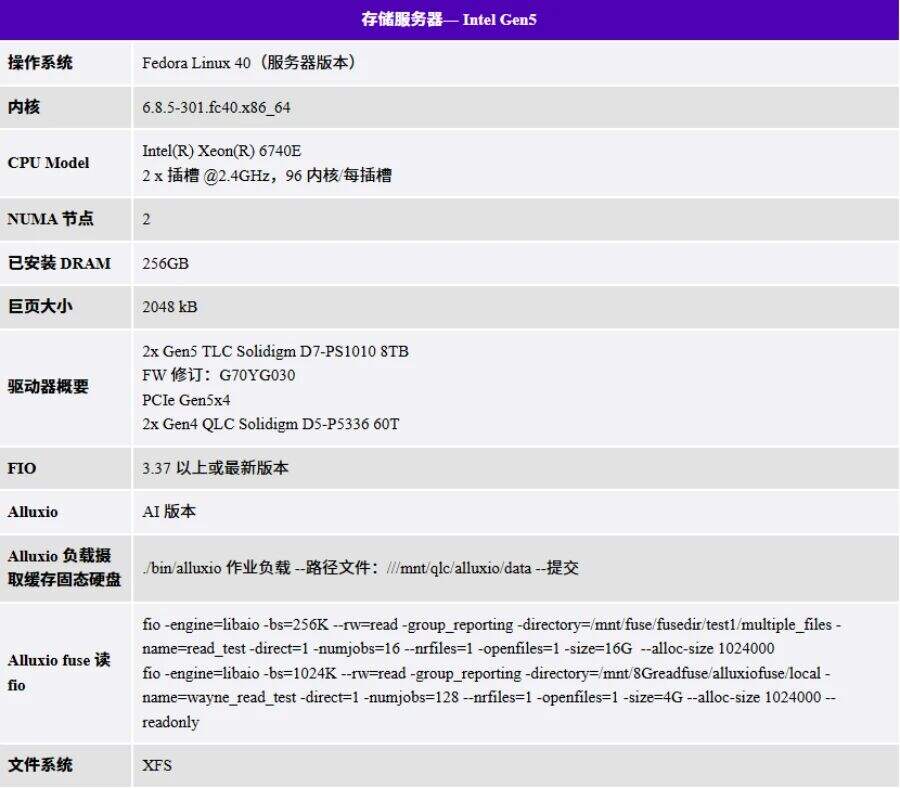Click the Intel(R) Xeon(R) 6740E text
Image resolution: width=900 pixels, height=788 pixels.
click(x=222, y=151)
